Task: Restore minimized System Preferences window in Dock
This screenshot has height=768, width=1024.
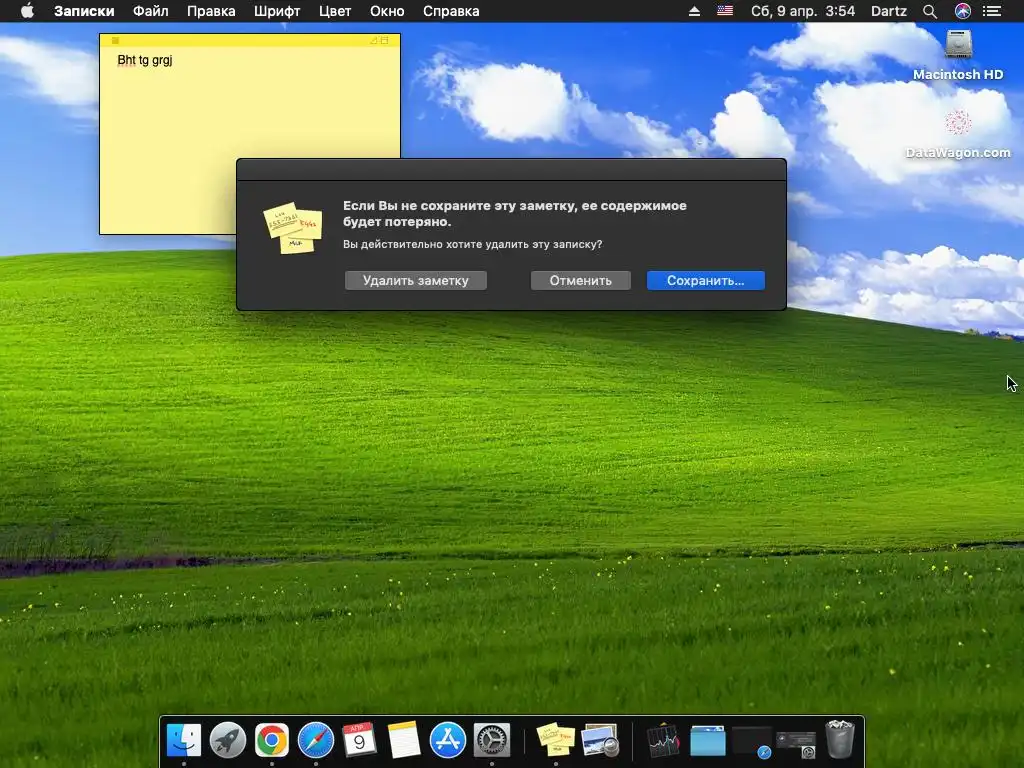Action: click(x=796, y=744)
